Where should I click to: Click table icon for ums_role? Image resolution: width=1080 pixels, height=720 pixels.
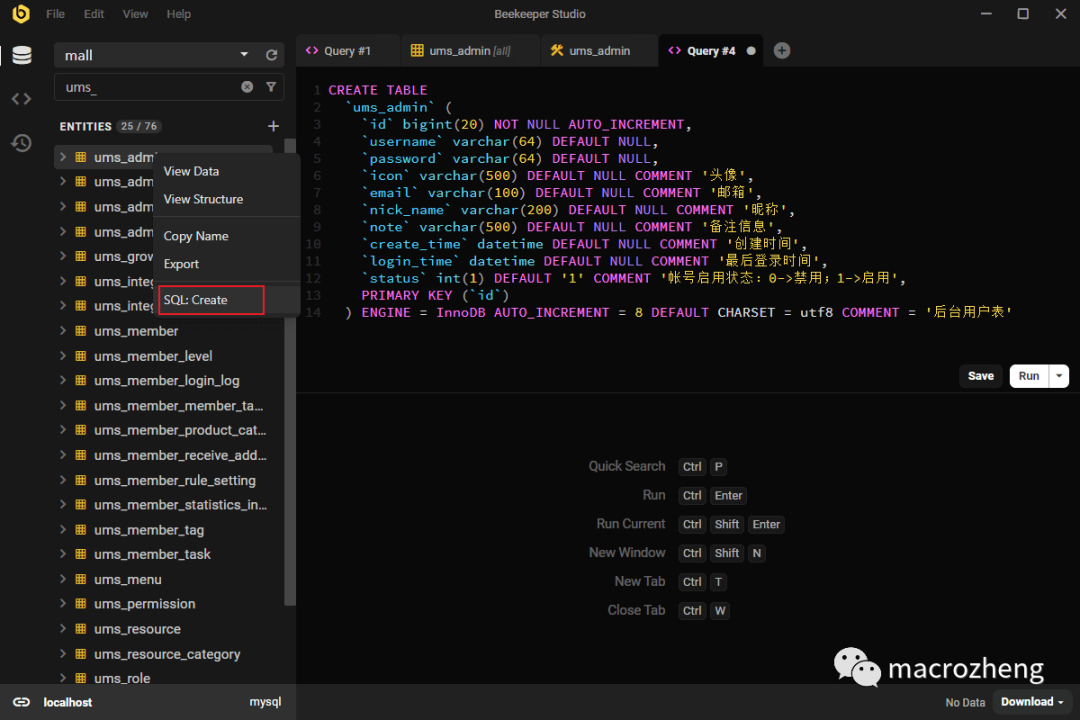81,678
